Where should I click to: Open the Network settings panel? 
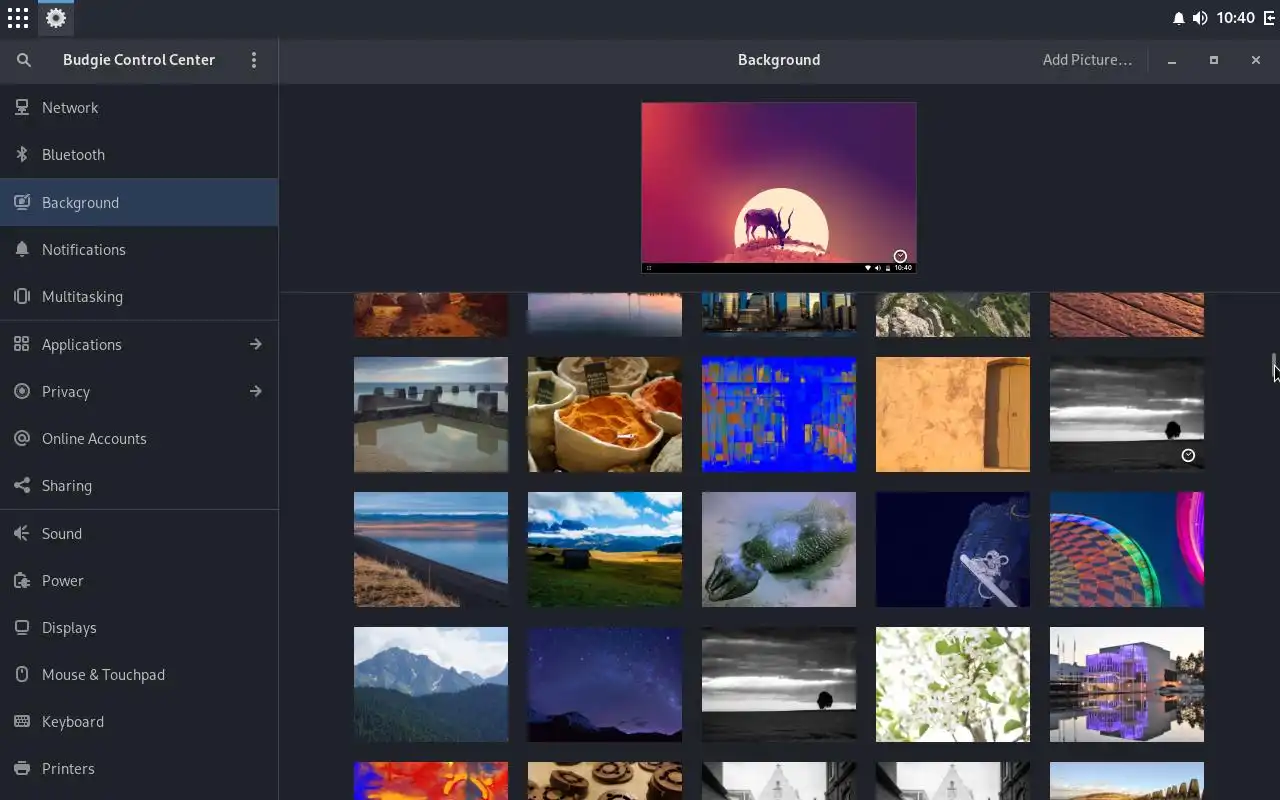139,107
